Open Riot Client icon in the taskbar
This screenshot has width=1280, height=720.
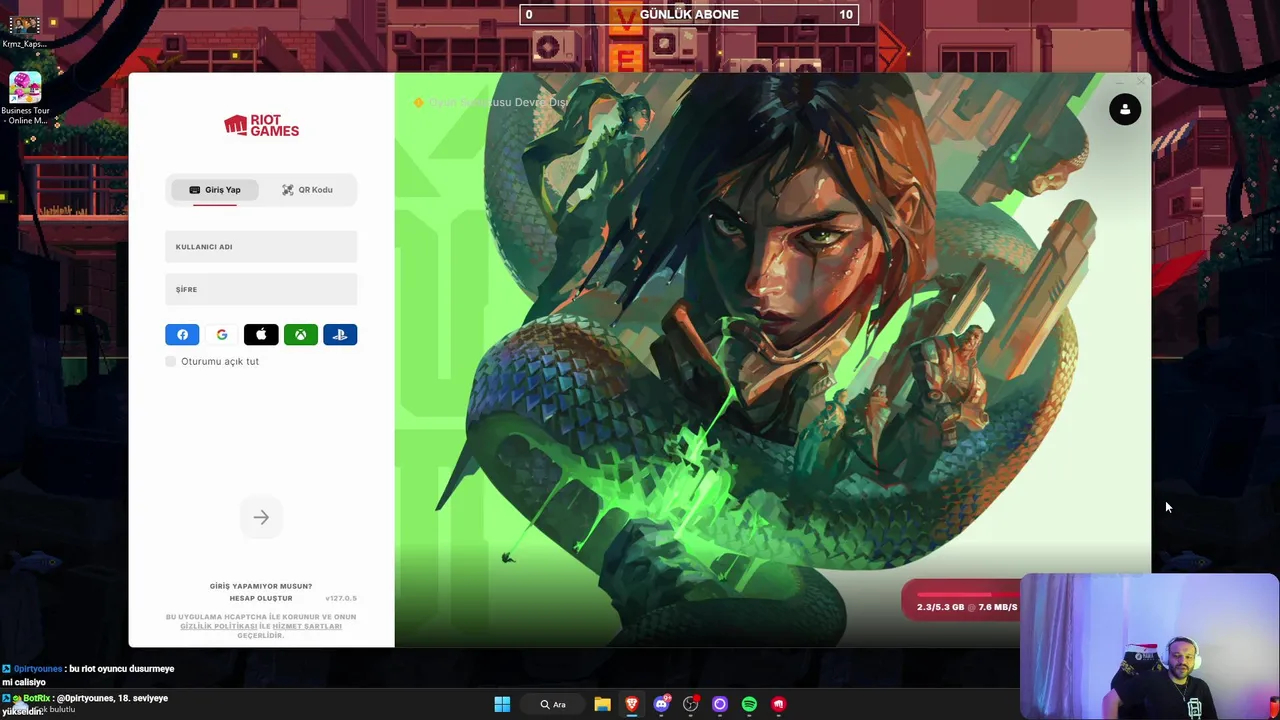pos(779,704)
